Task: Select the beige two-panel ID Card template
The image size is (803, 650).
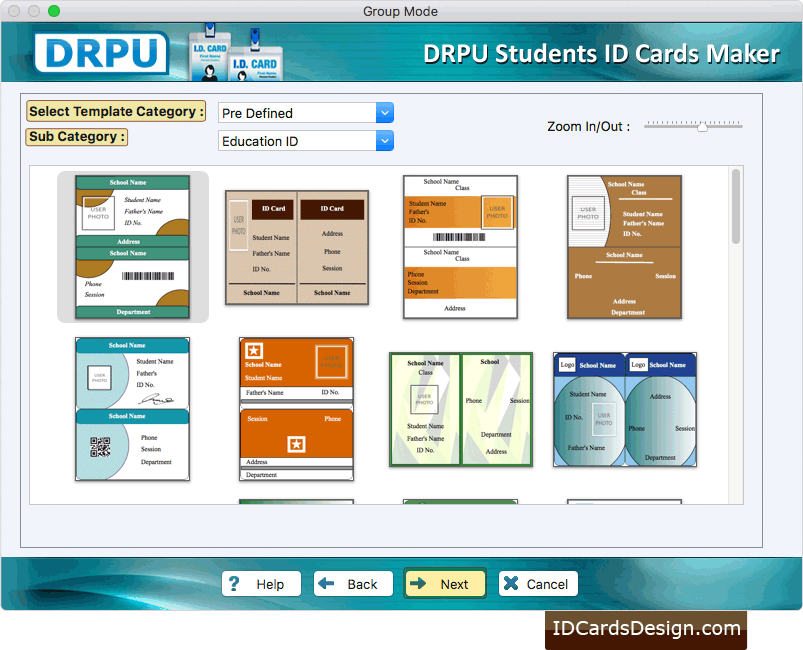Action: [x=297, y=247]
